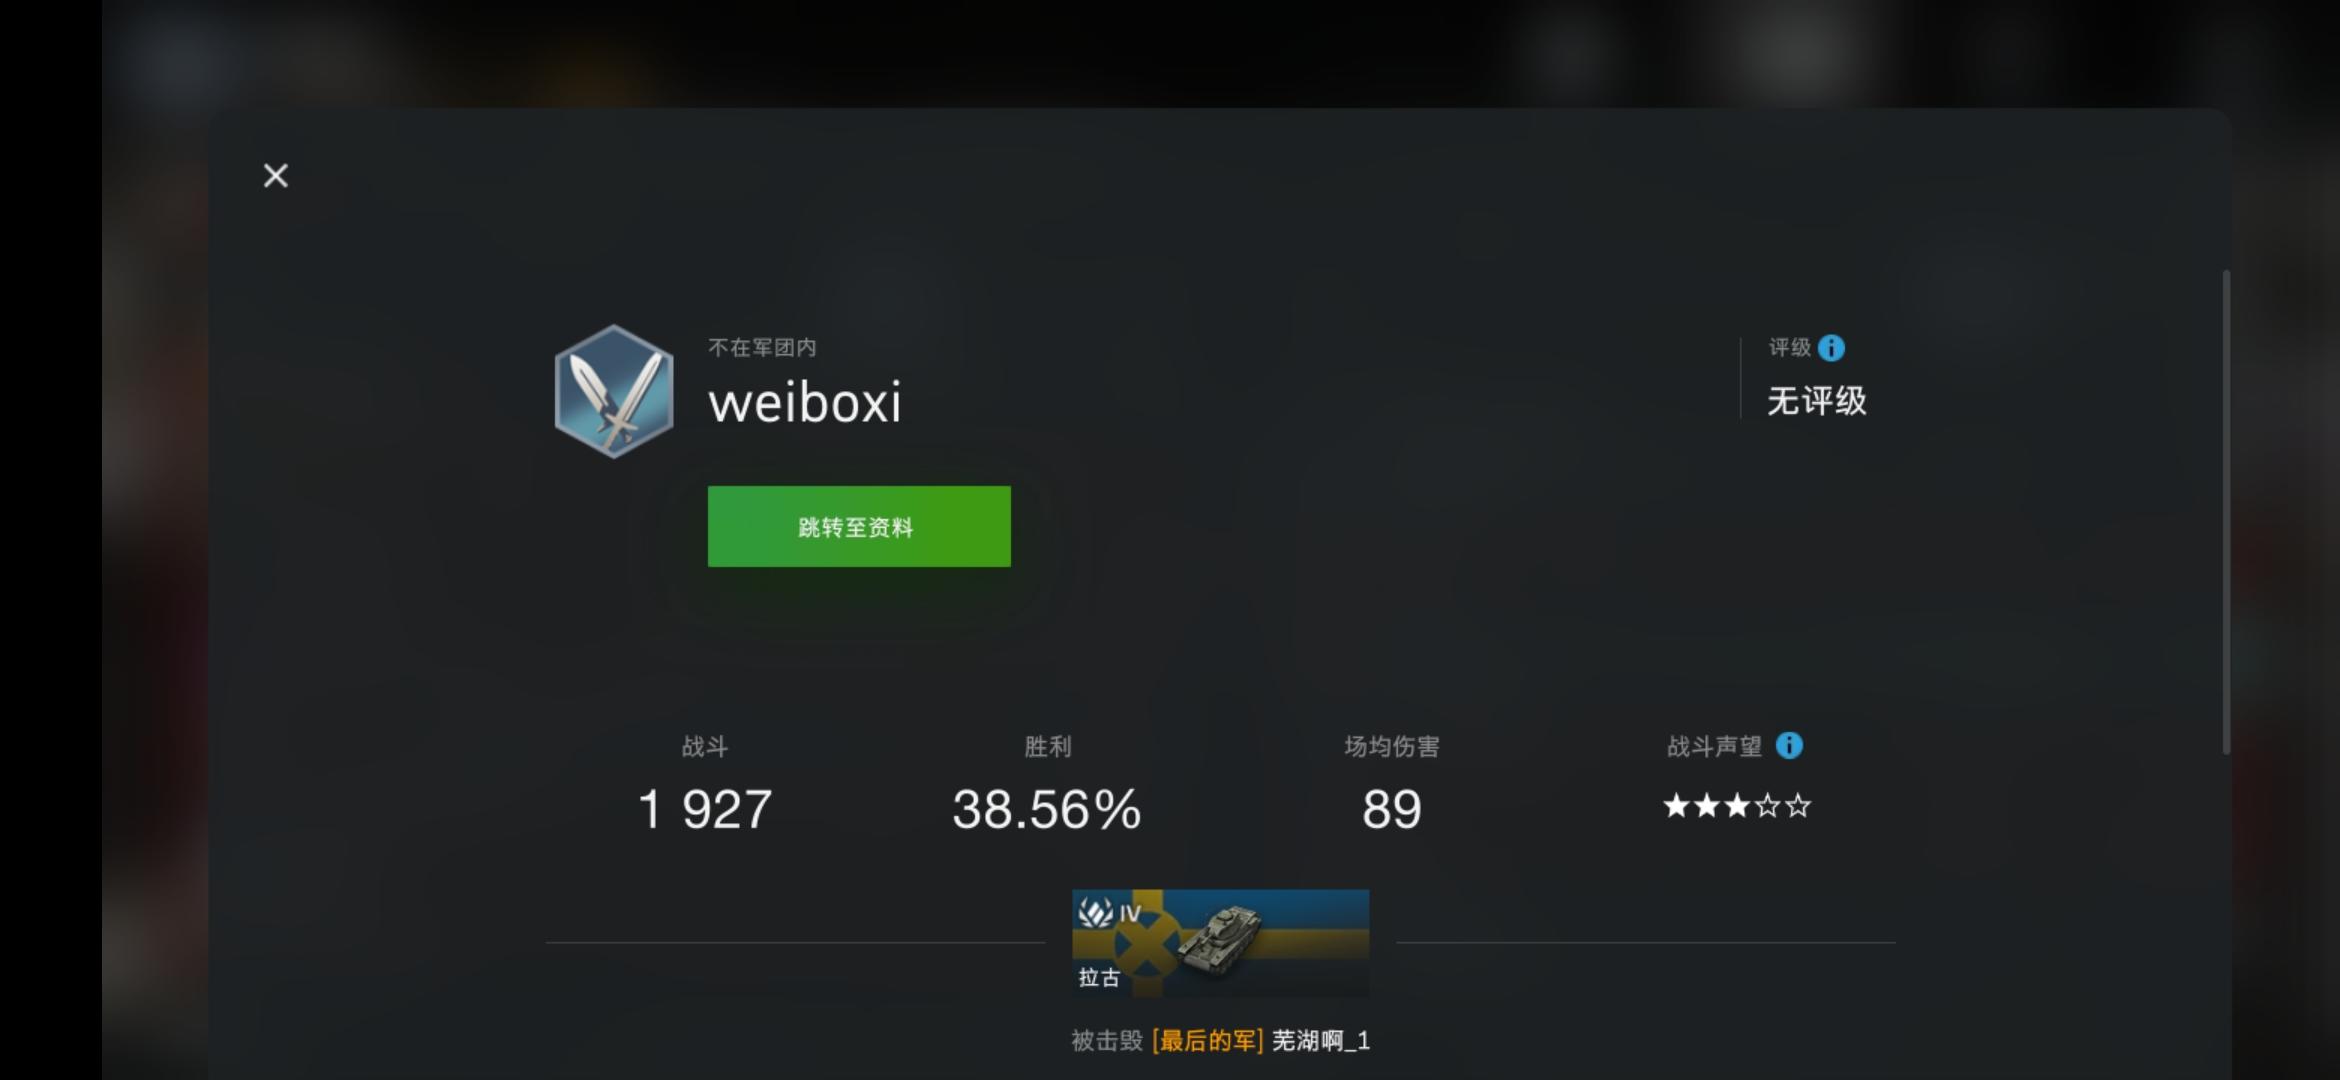Select the 拉古 tank thumbnail
The image size is (2340, 1080).
point(1220,943)
